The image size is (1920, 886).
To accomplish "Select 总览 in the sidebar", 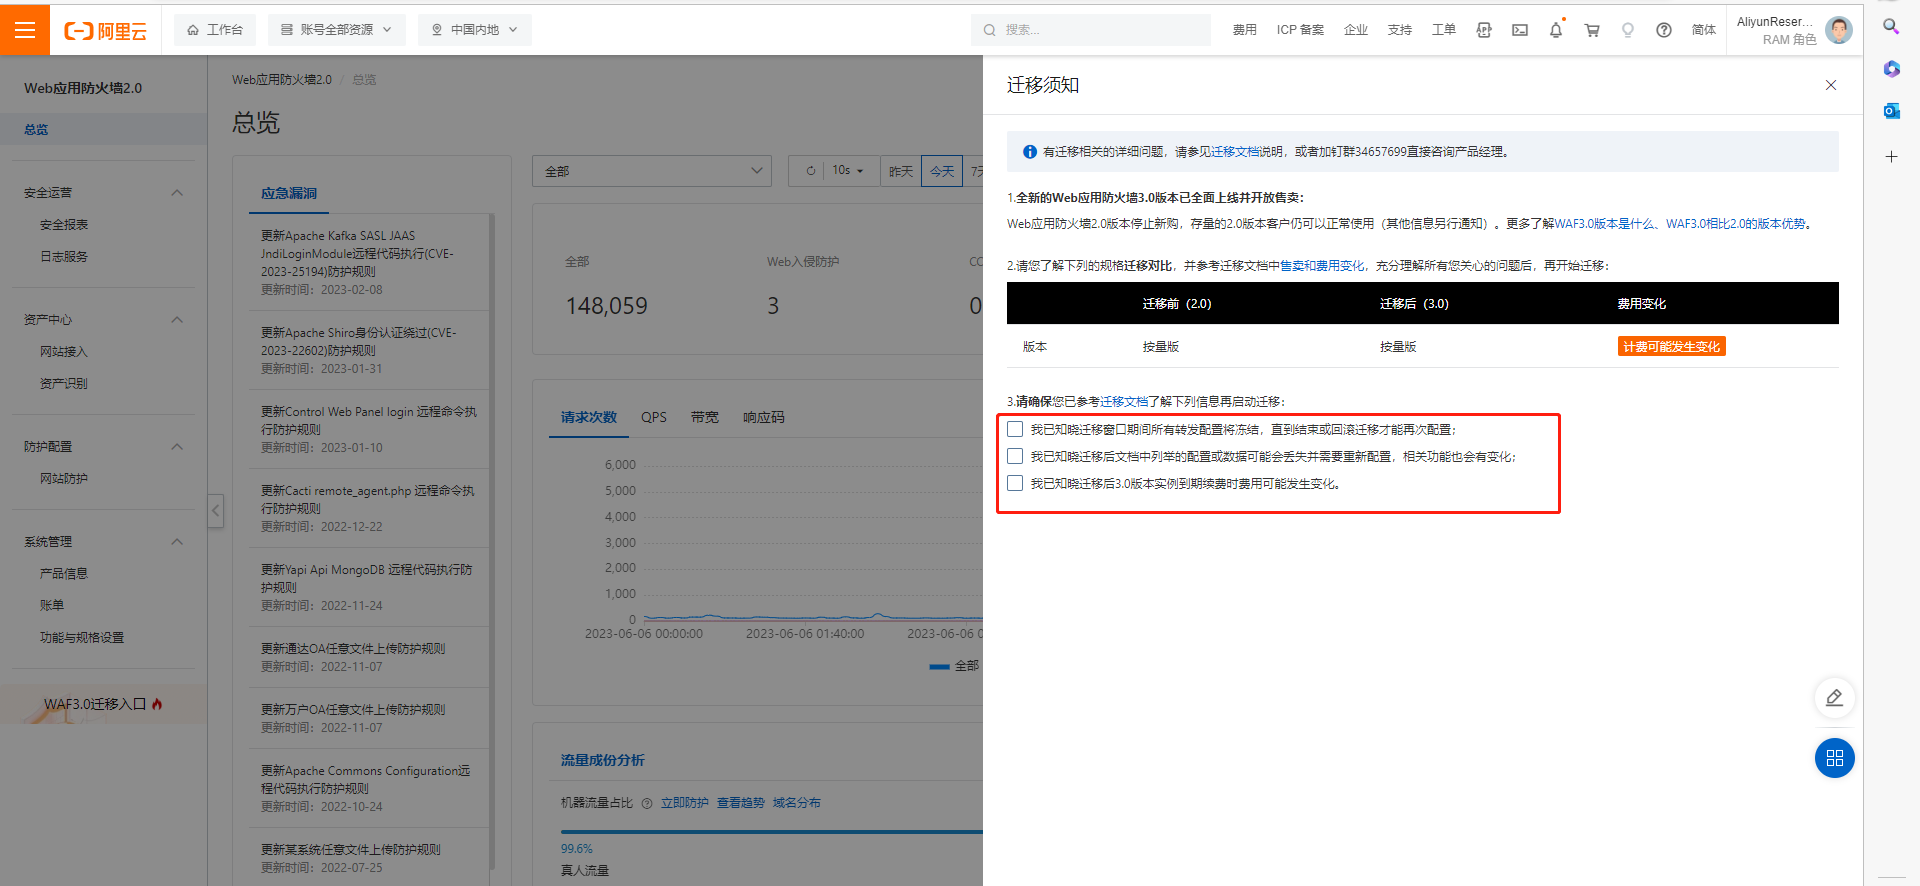I will pos(104,129).
